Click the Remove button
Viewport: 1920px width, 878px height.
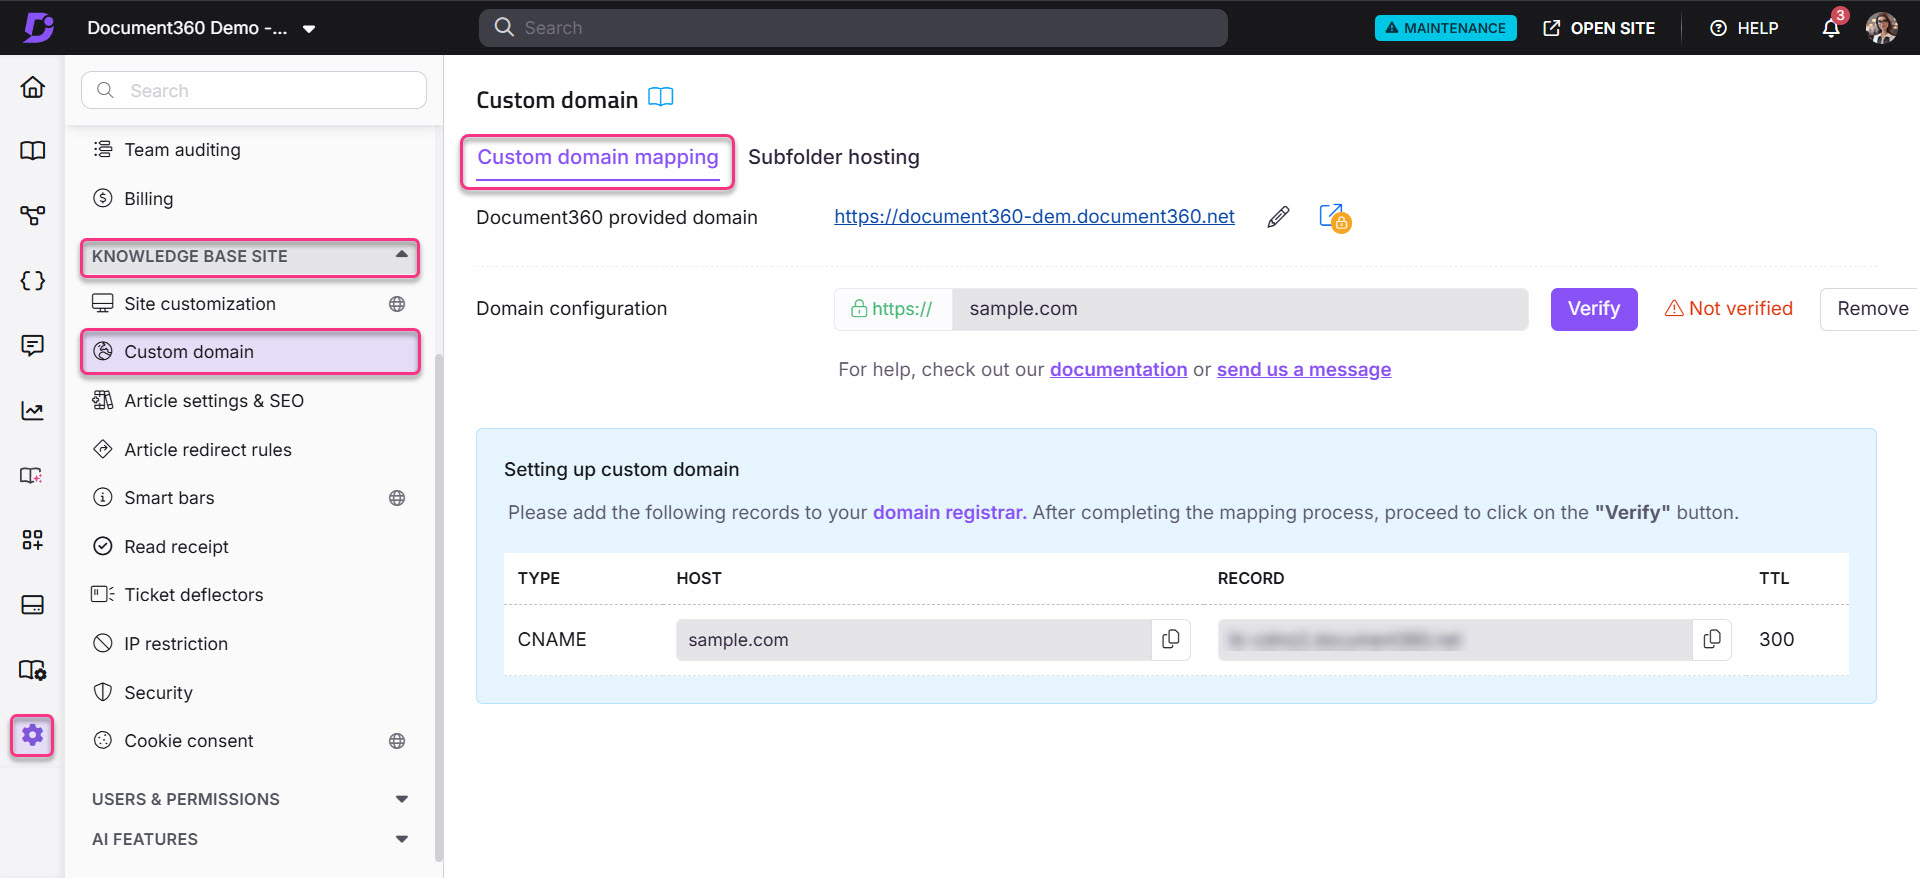[x=1871, y=309]
